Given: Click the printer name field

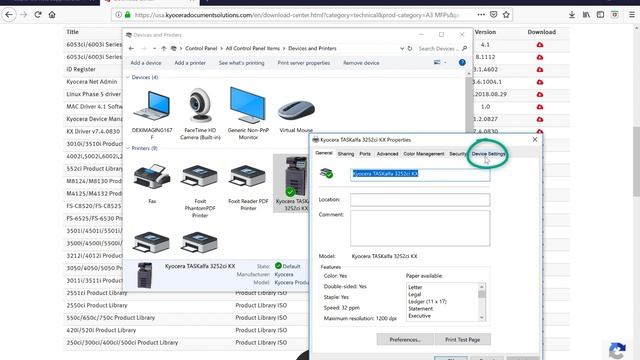Looking at the screenshot, I should point(420,174).
